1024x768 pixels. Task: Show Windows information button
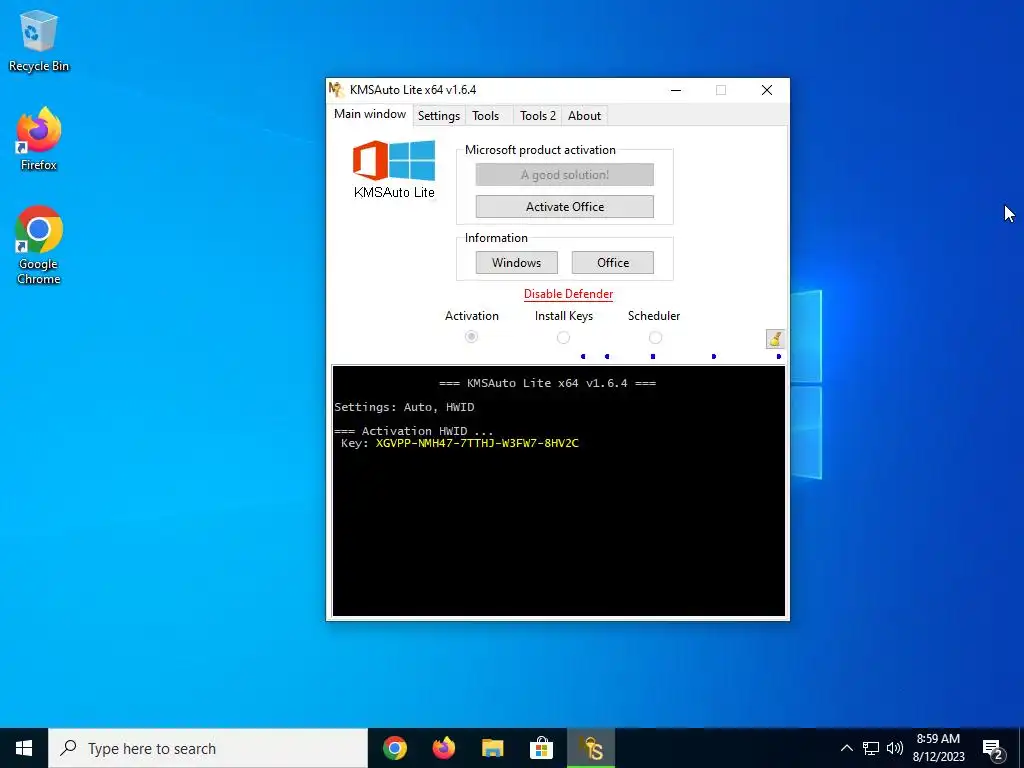pos(517,263)
